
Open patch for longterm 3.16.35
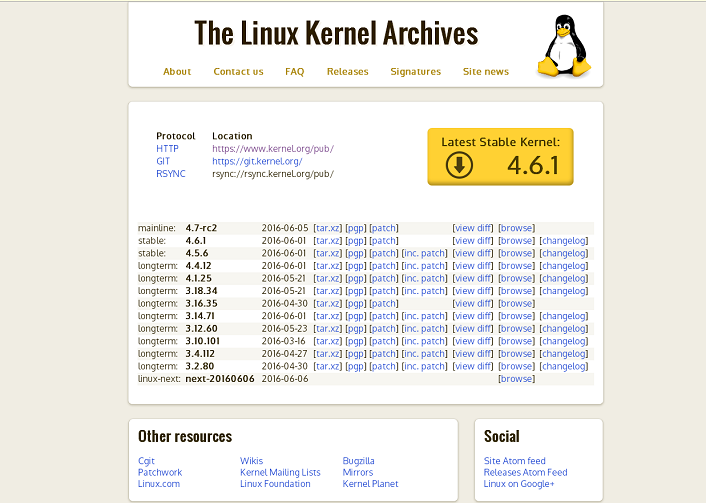click(384, 304)
